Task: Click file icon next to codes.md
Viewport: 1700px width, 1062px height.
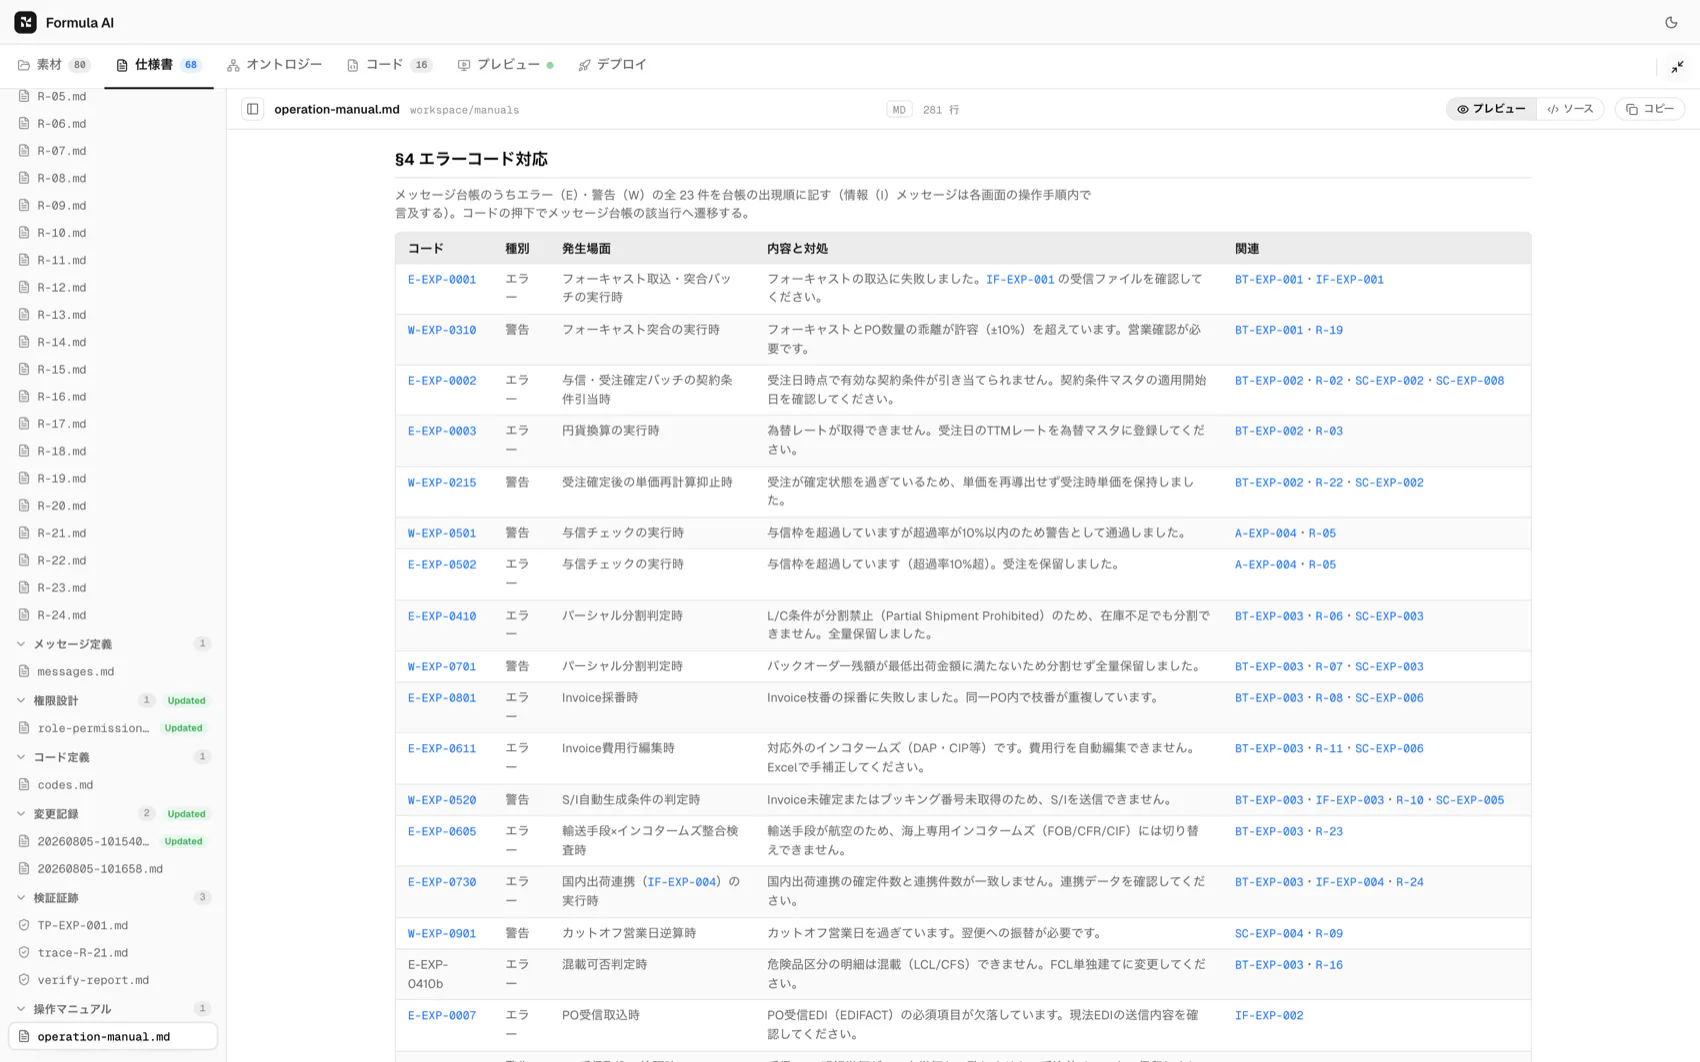Action: click(24, 785)
